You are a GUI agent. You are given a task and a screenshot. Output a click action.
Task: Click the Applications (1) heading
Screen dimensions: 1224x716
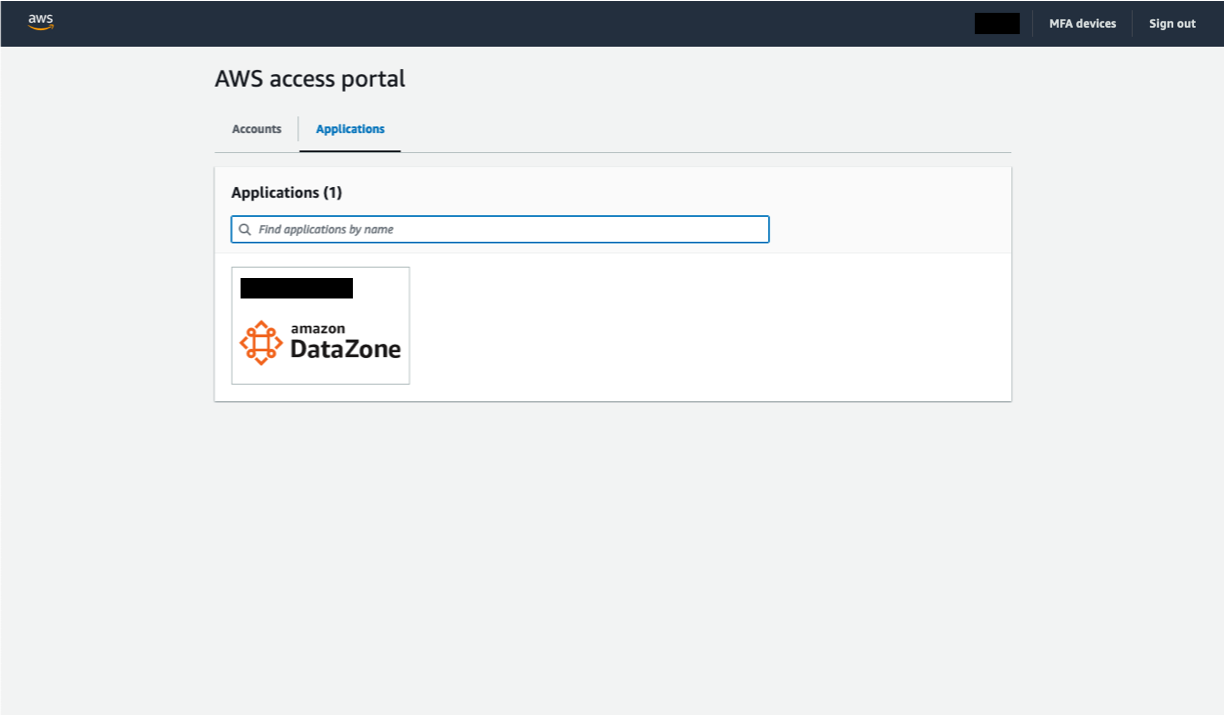[288, 192]
